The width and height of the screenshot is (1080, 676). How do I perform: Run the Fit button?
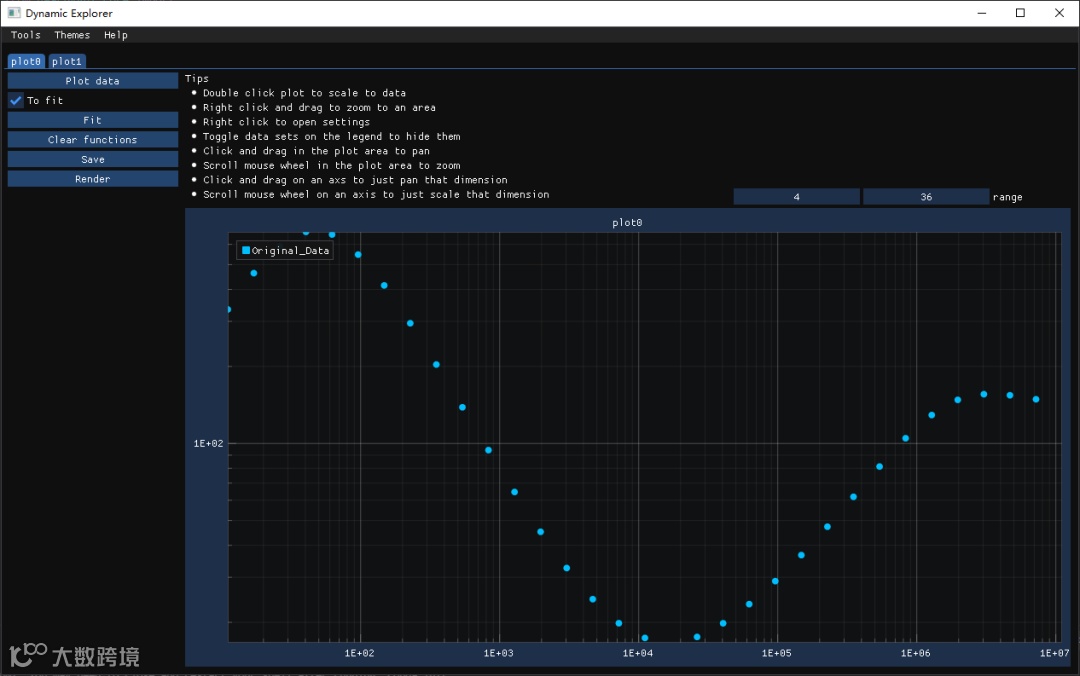(x=93, y=120)
